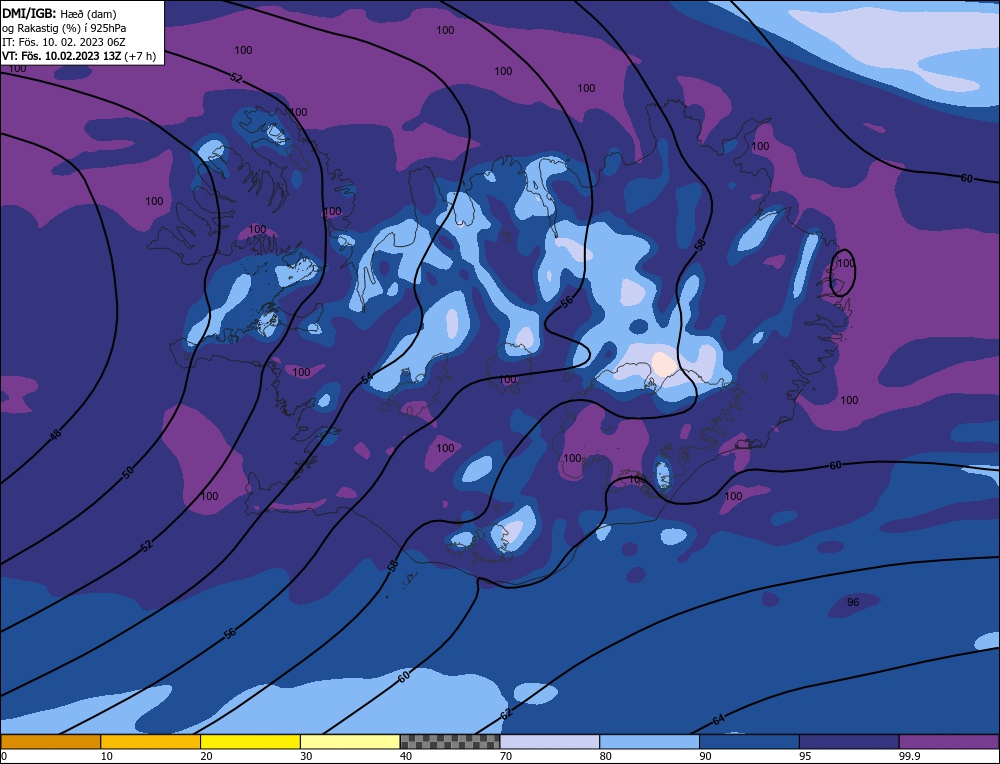1000x764 pixels.
Task: Click the '64' contour label
Action: pyautogui.click(x=719, y=720)
